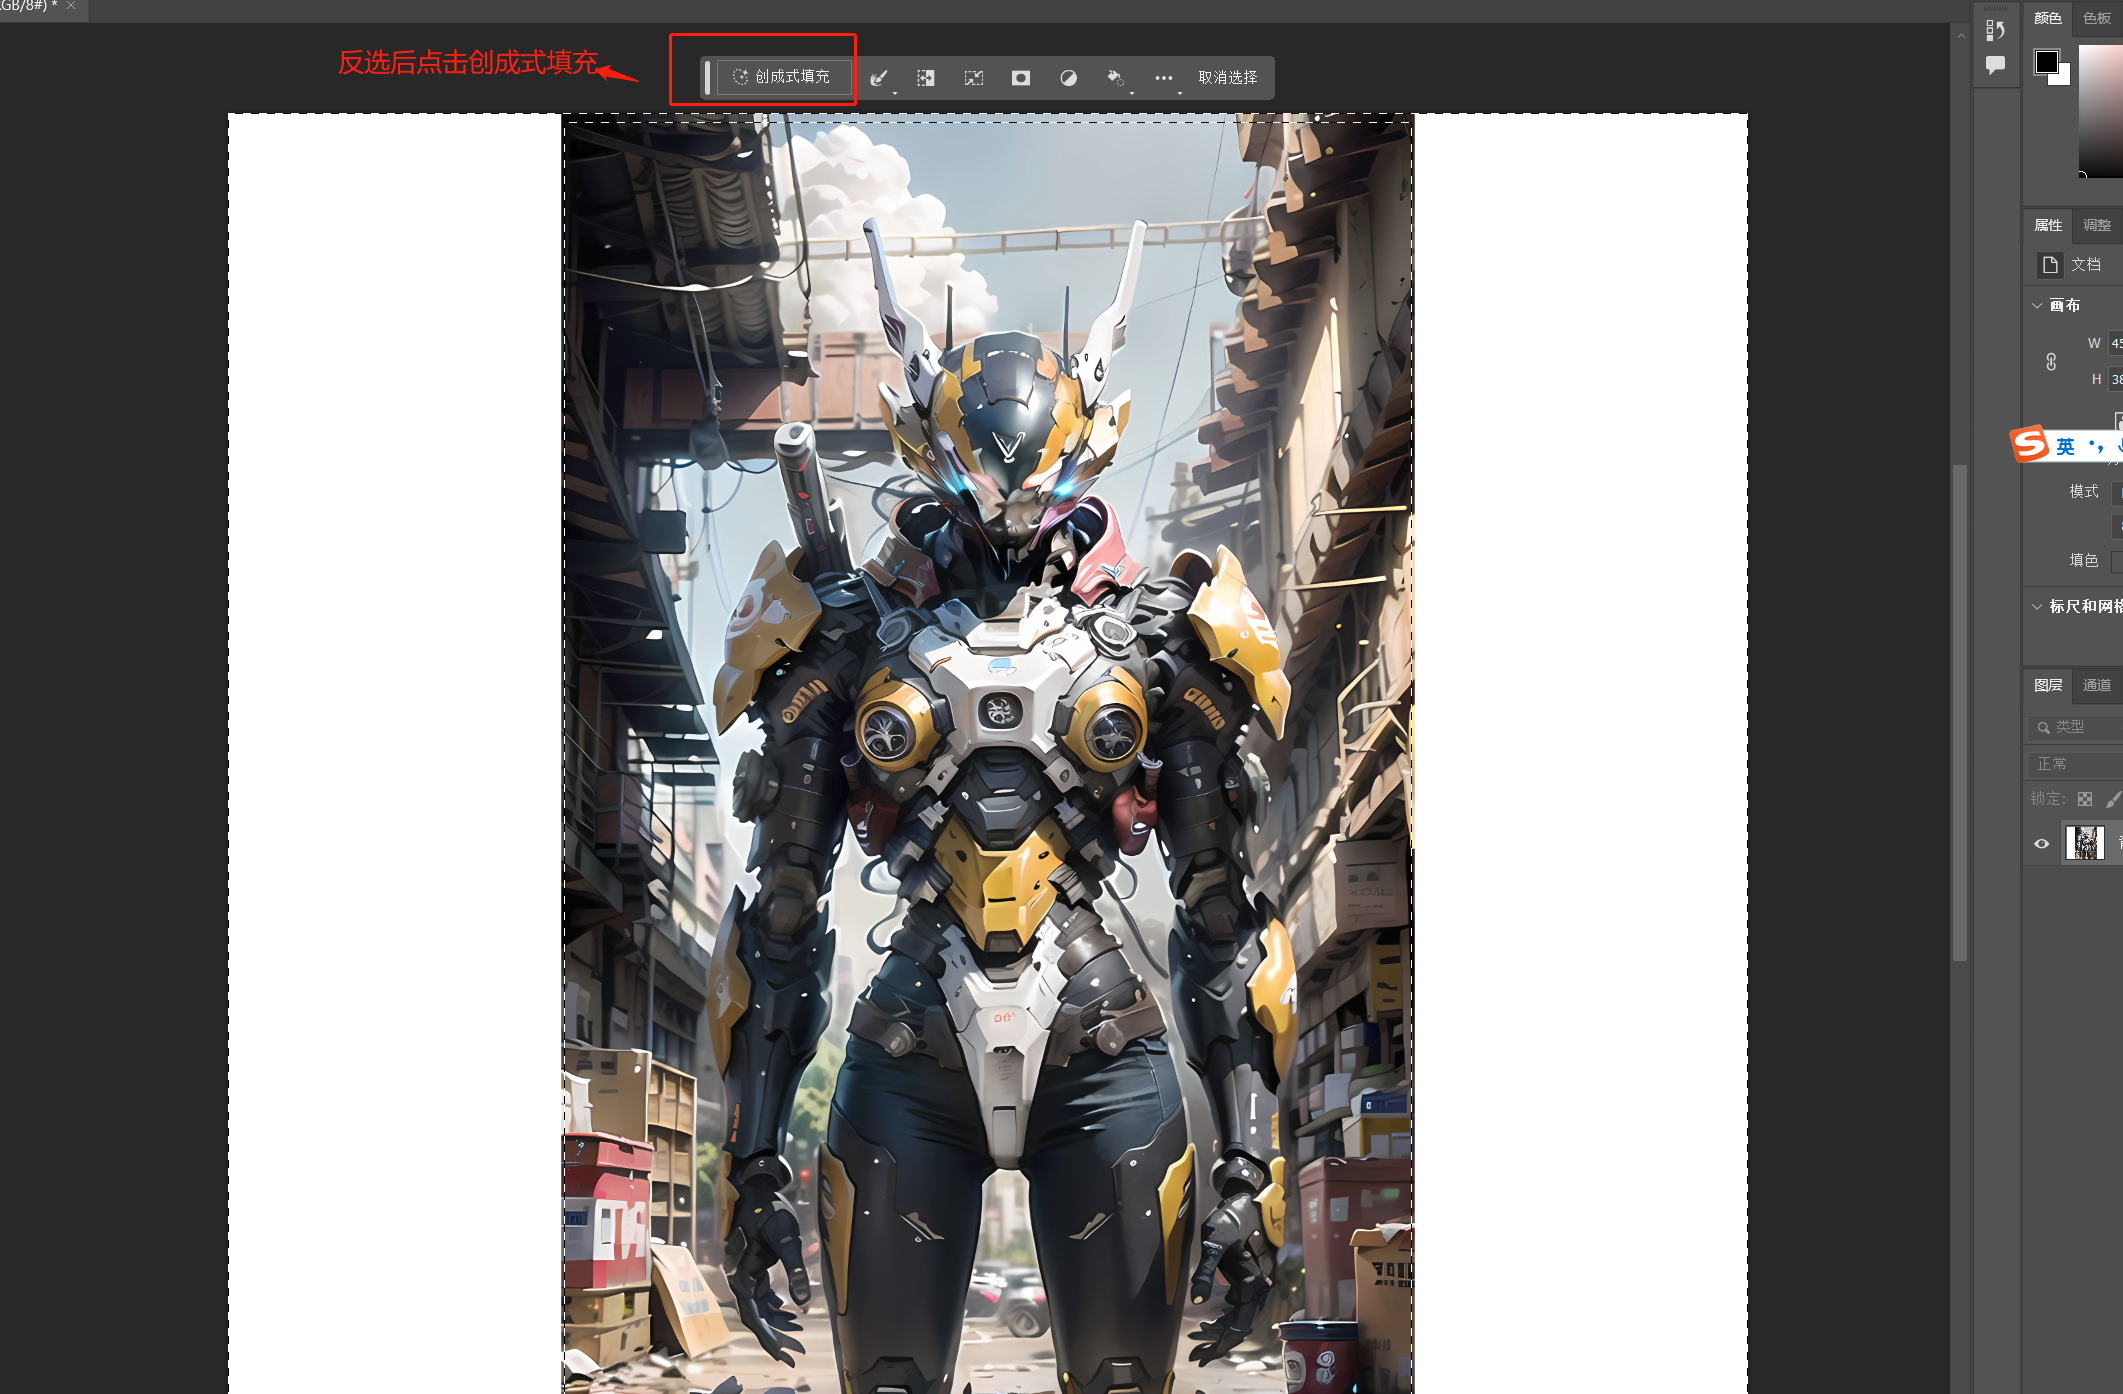Open the 正常 blend mode dropdown

click(2076, 764)
